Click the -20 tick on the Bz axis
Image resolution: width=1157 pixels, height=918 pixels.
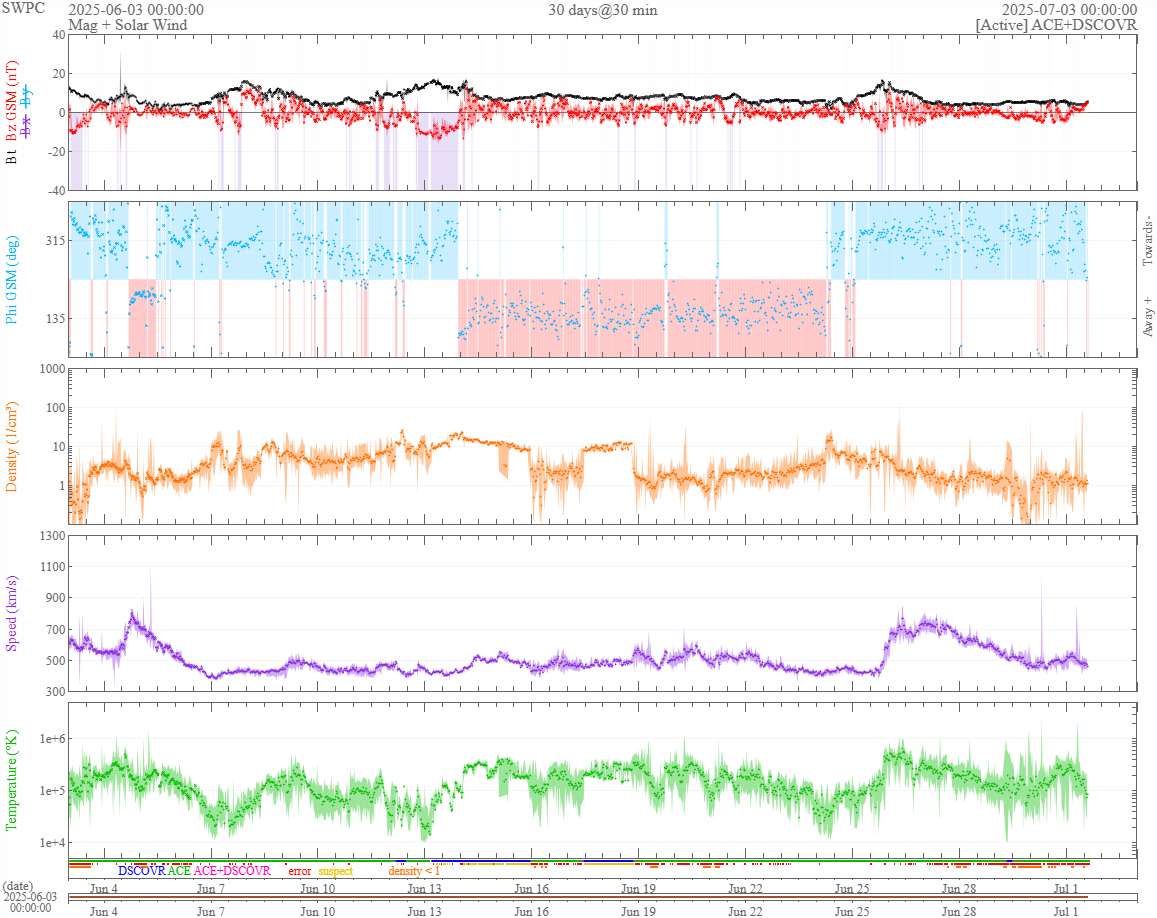[57, 151]
